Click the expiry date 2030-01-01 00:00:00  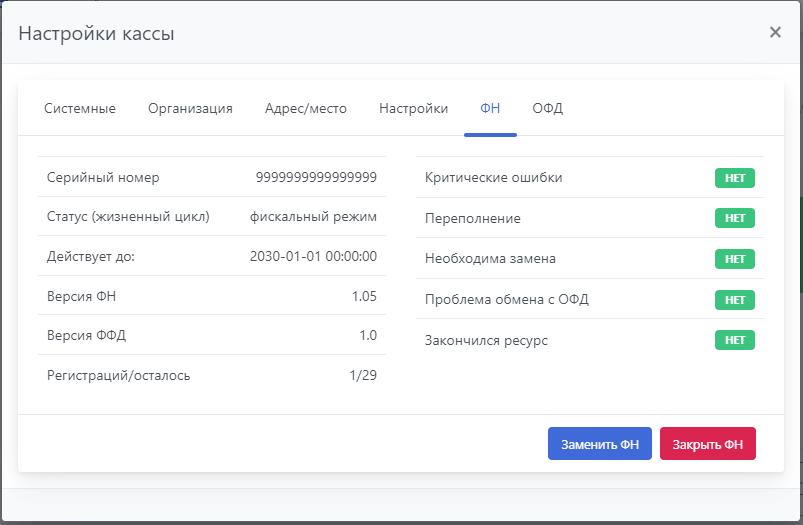[x=313, y=256]
